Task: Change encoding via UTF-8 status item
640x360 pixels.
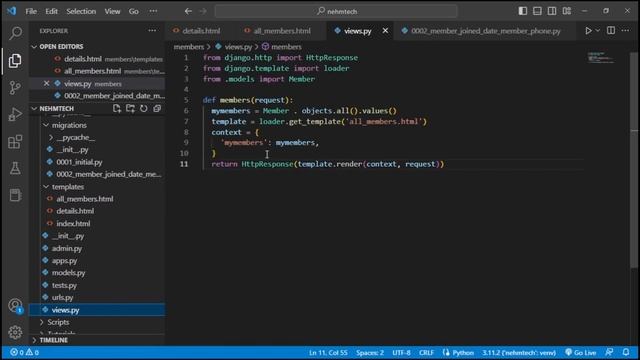Action: coord(401,352)
